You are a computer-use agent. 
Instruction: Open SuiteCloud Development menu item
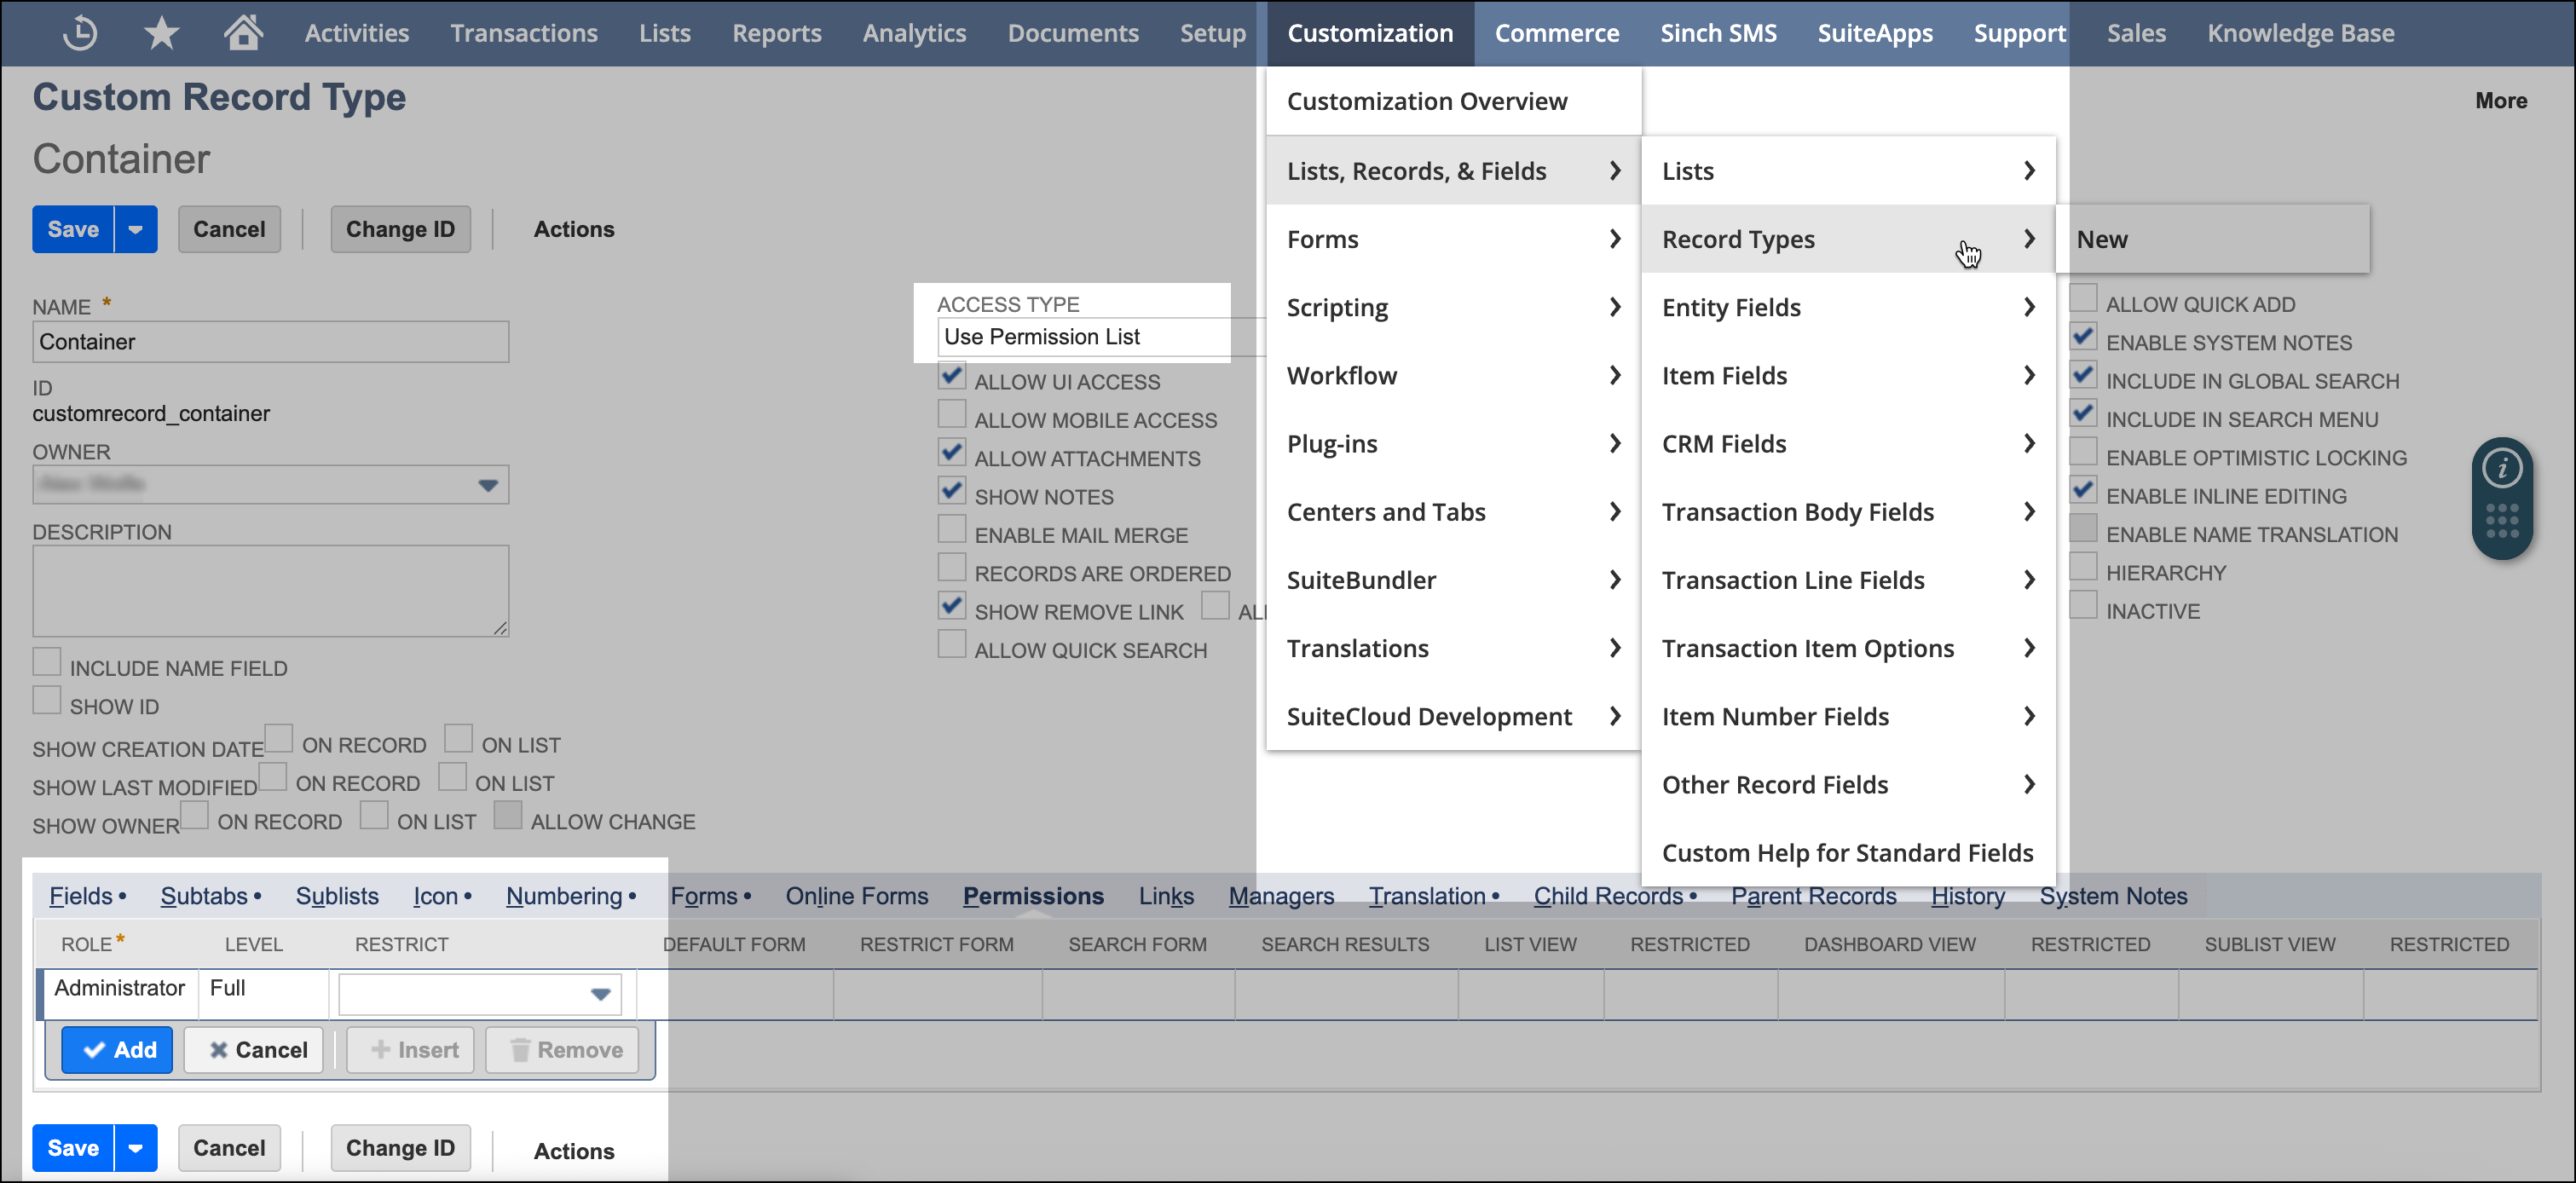(x=1452, y=716)
